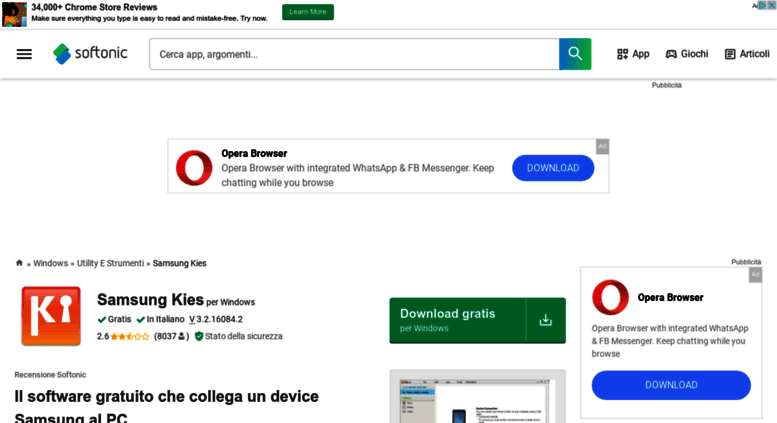Click the Ad badge on center ad

[602, 147]
